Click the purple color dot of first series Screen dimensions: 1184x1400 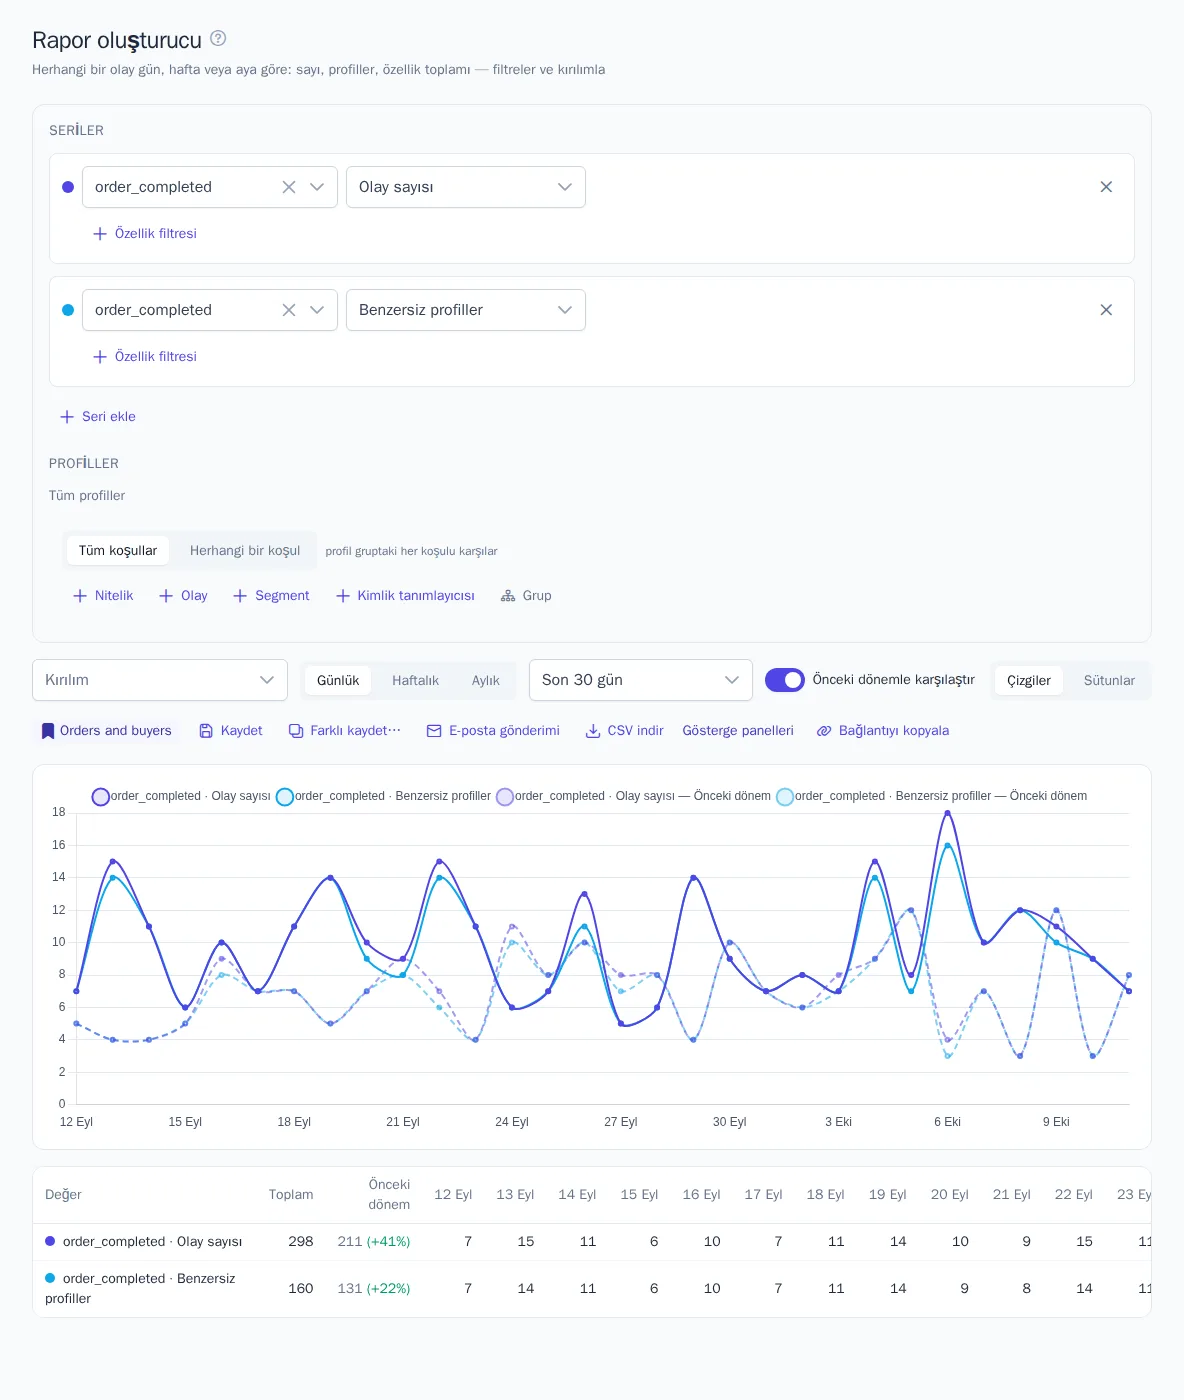(x=68, y=187)
